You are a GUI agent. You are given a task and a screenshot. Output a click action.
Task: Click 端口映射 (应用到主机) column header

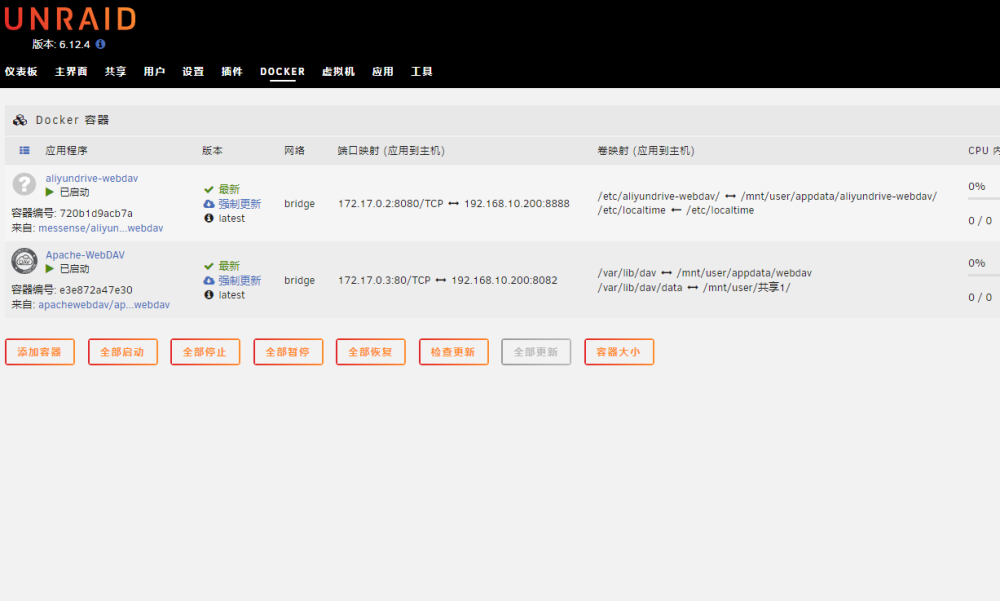pyautogui.click(x=391, y=151)
